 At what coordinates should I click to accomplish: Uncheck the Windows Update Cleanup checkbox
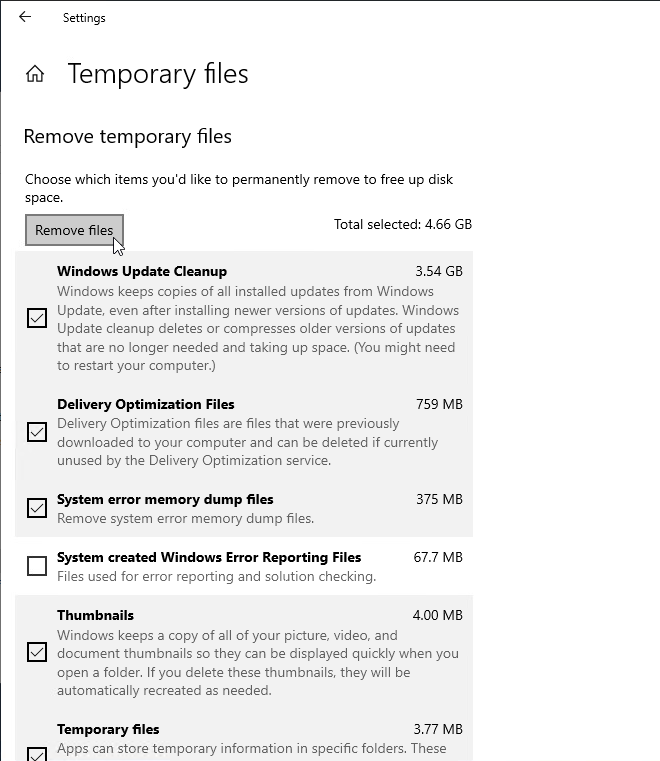pos(37,318)
